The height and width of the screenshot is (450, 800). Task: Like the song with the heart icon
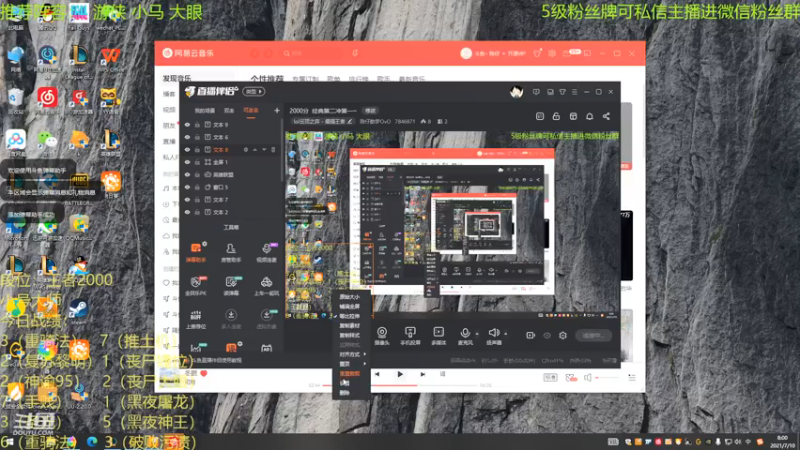pos(204,373)
